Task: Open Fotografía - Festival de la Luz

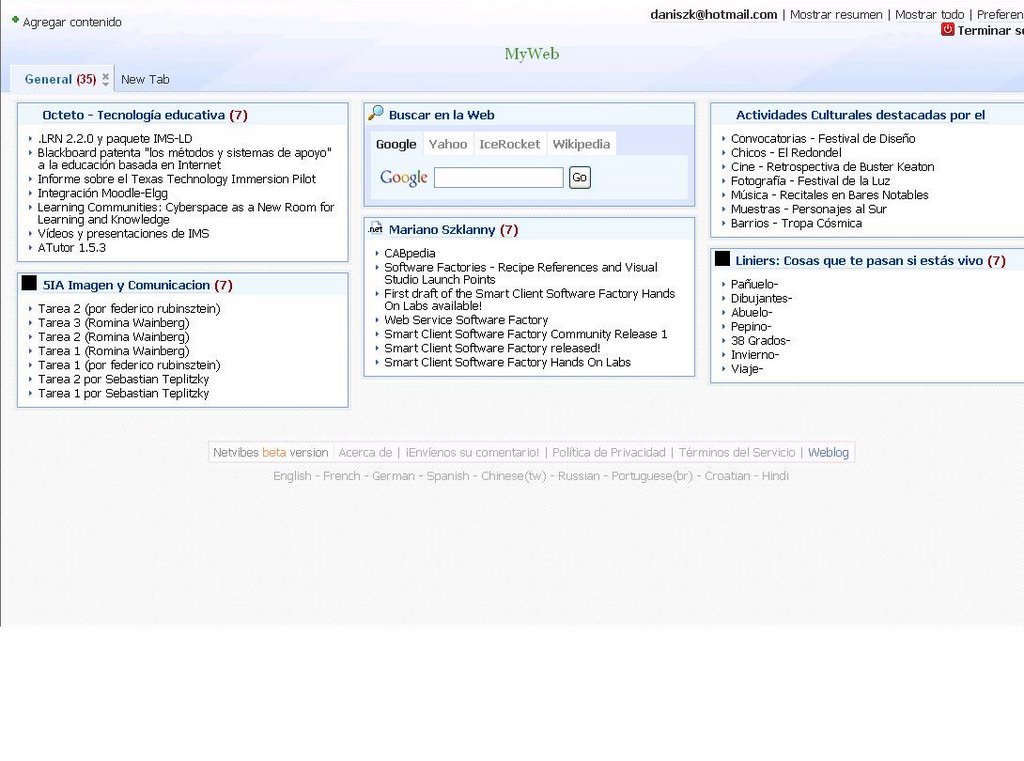Action: tap(810, 181)
